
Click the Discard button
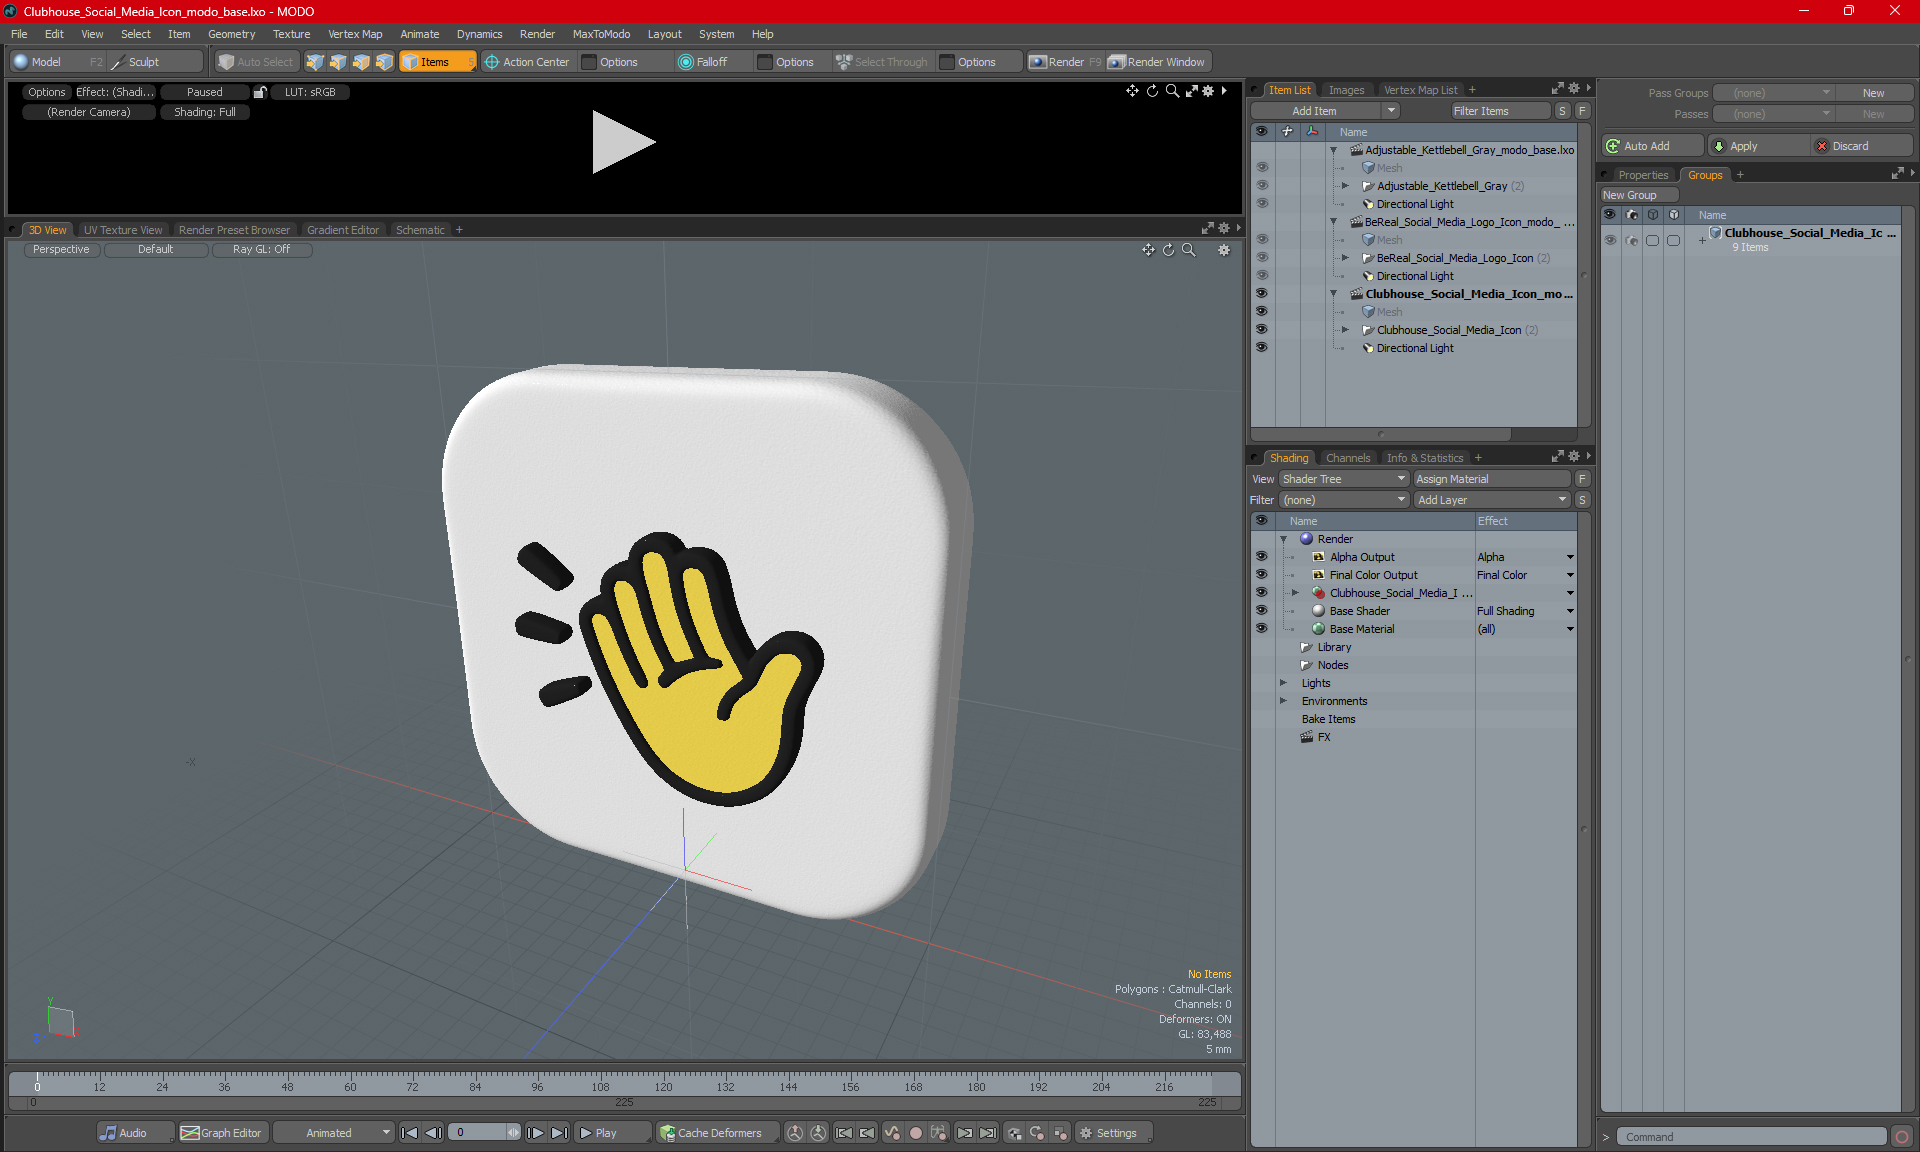(1861, 146)
